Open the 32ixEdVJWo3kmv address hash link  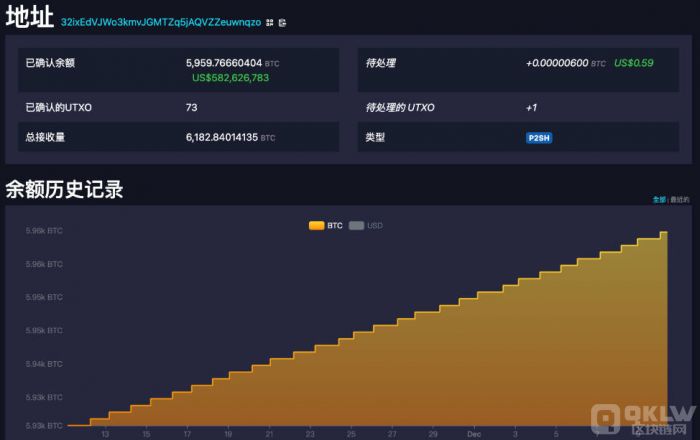pyautogui.click(x=160, y=22)
